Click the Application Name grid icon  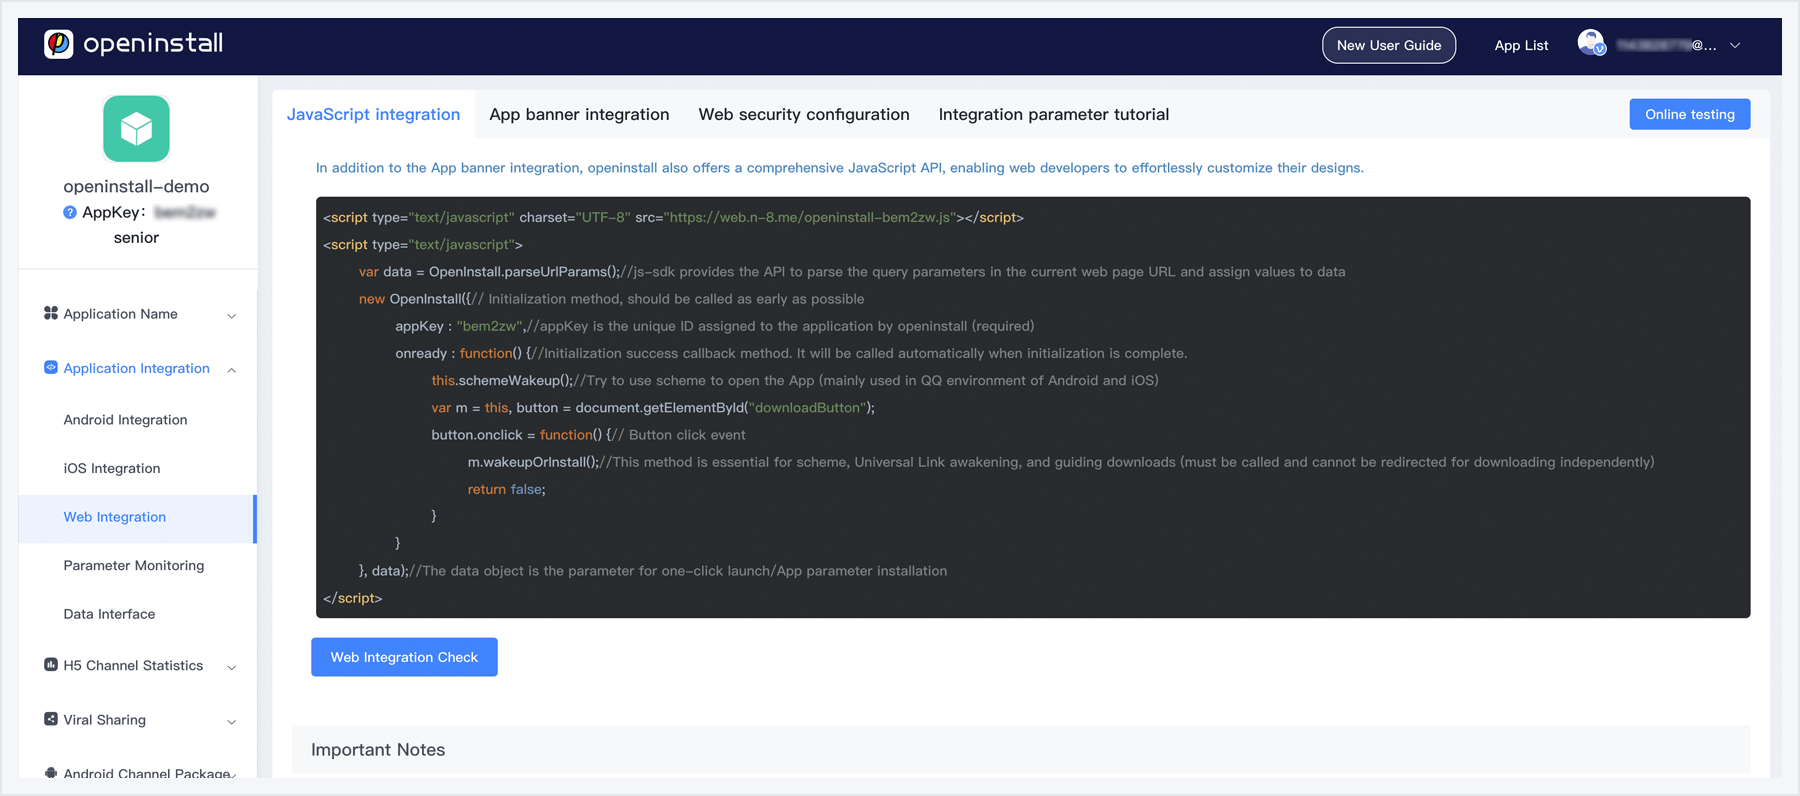point(51,313)
